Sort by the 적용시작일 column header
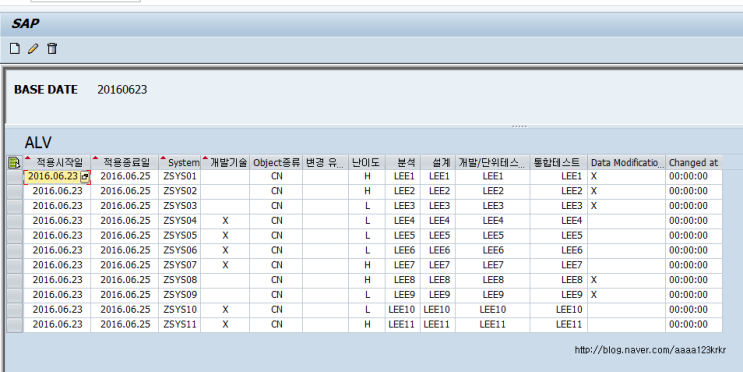 (x=57, y=163)
